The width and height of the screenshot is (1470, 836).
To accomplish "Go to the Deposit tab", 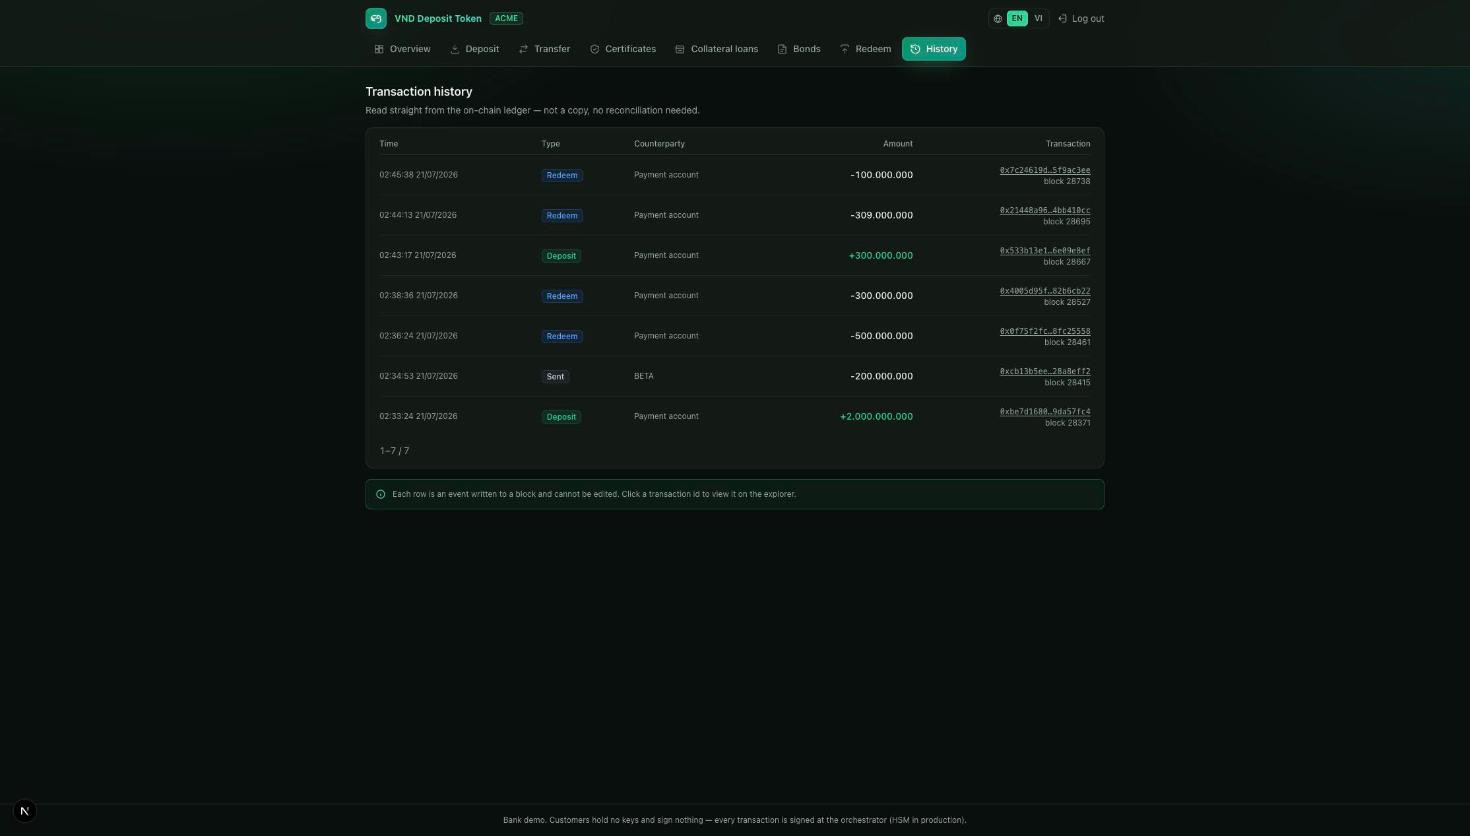I will coord(474,49).
